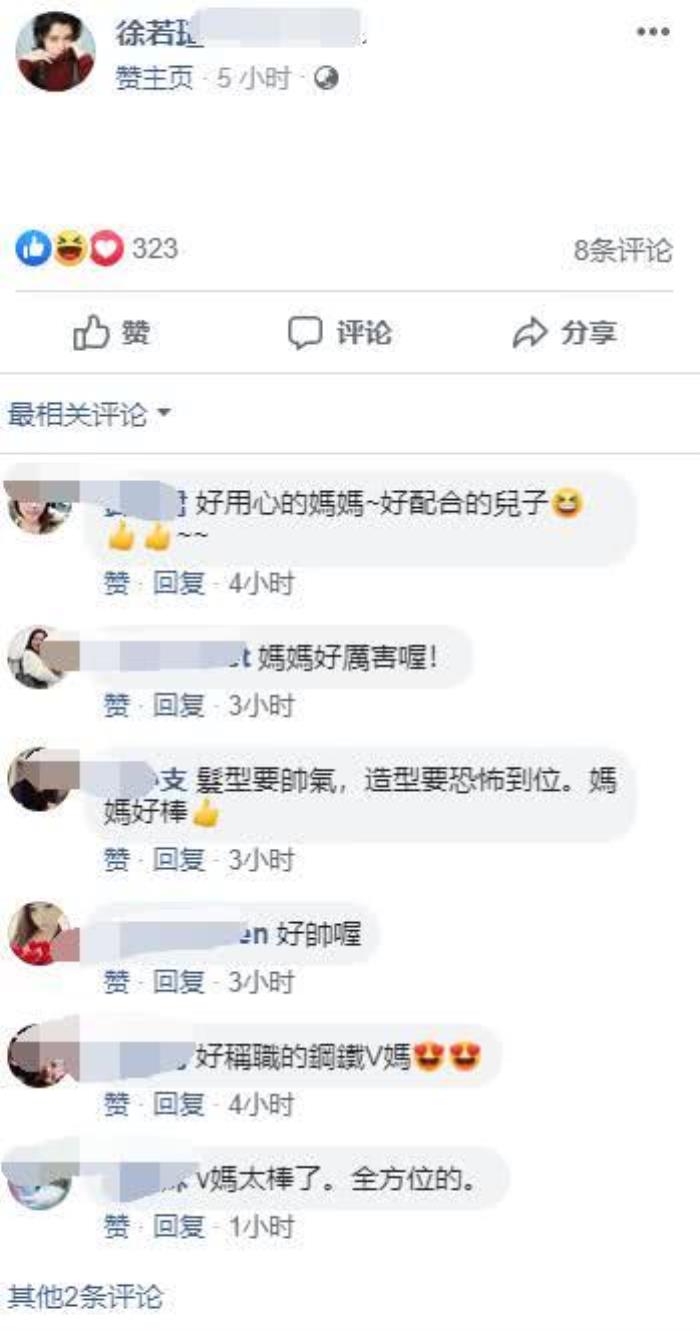
Task: Expand the 最相关评论 sorting dropdown
Action: tap(89, 414)
